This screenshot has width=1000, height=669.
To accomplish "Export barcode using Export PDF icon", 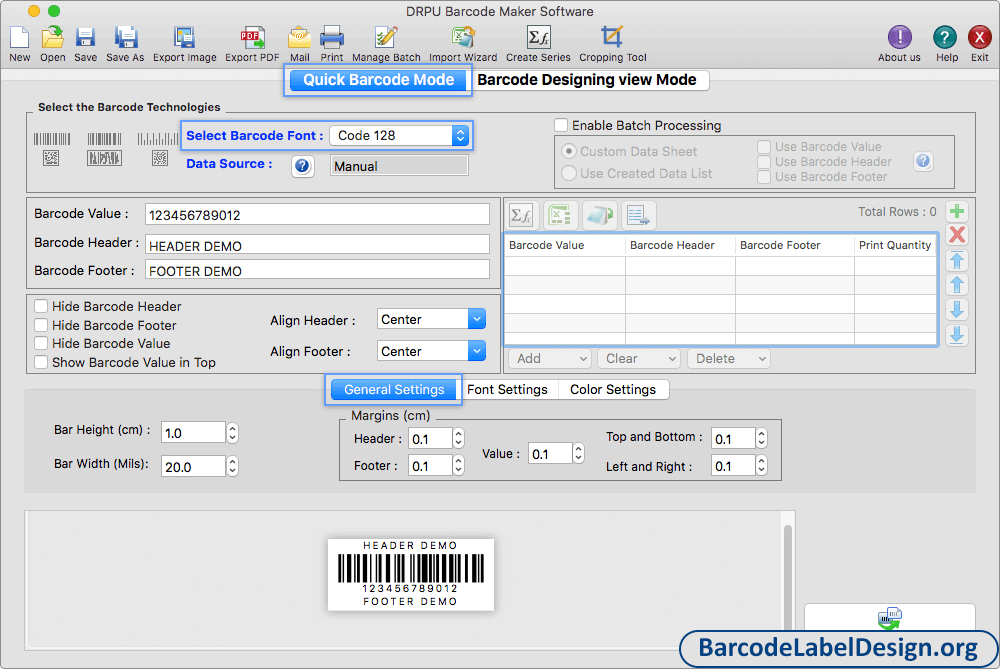I will (x=252, y=38).
